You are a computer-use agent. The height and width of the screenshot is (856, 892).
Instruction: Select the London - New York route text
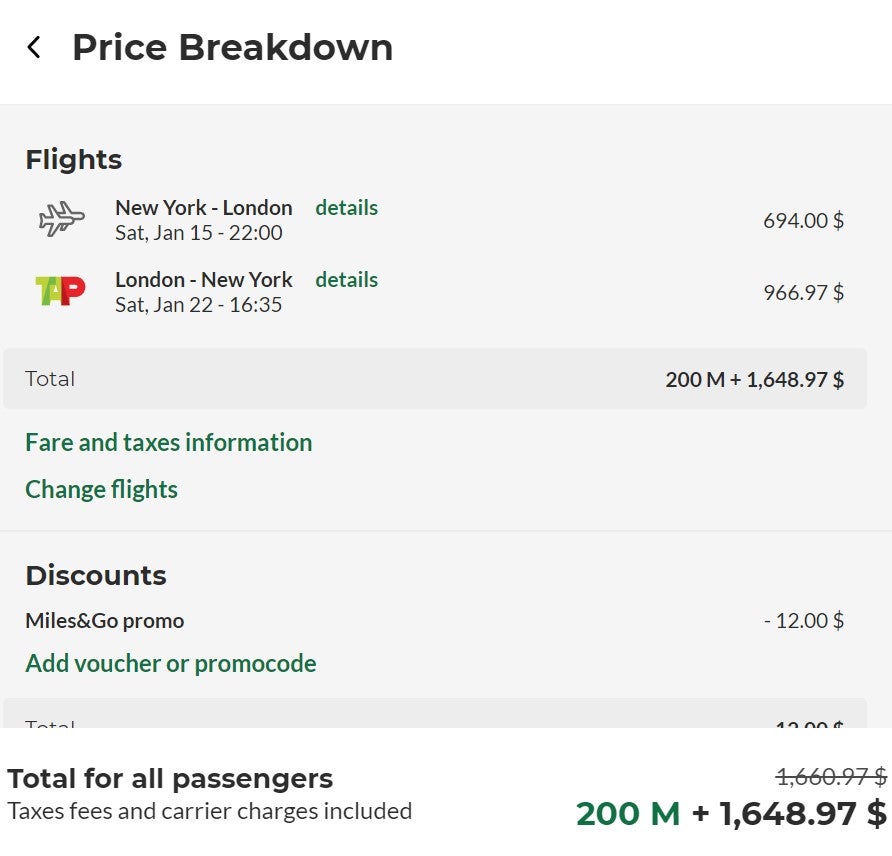pos(204,280)
